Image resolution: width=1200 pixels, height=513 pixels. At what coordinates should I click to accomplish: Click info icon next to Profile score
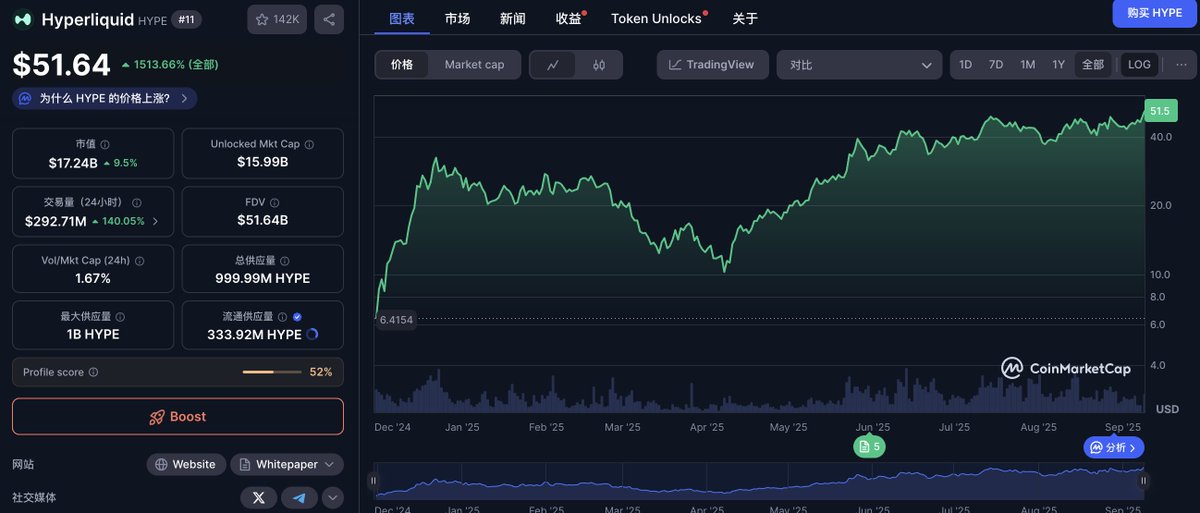pyautogui.click(x=93, y=372)
